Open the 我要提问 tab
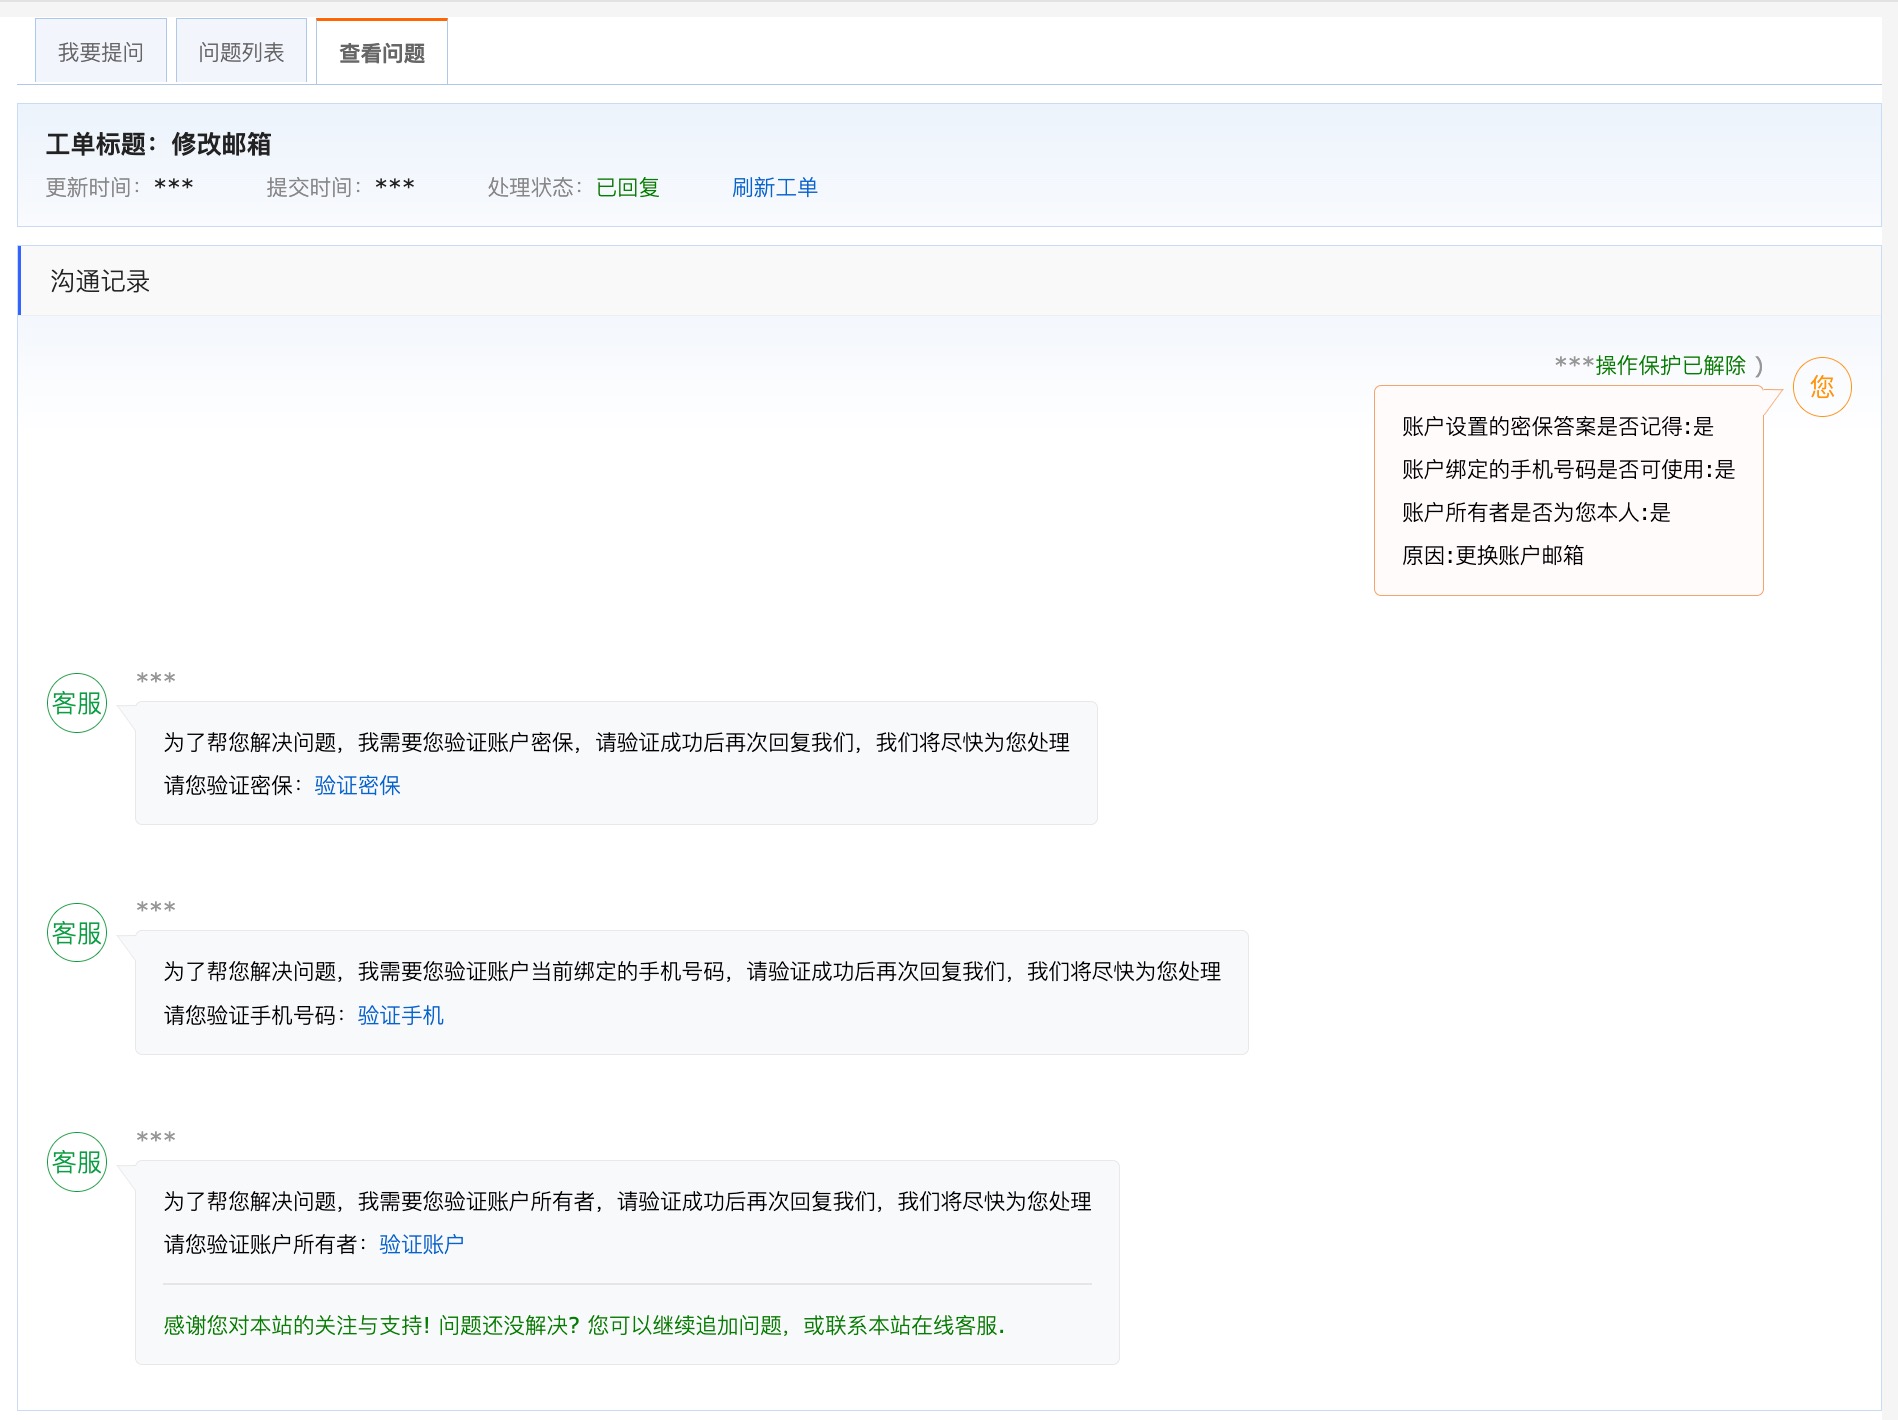1898x1420 pixels. point(100,52)
